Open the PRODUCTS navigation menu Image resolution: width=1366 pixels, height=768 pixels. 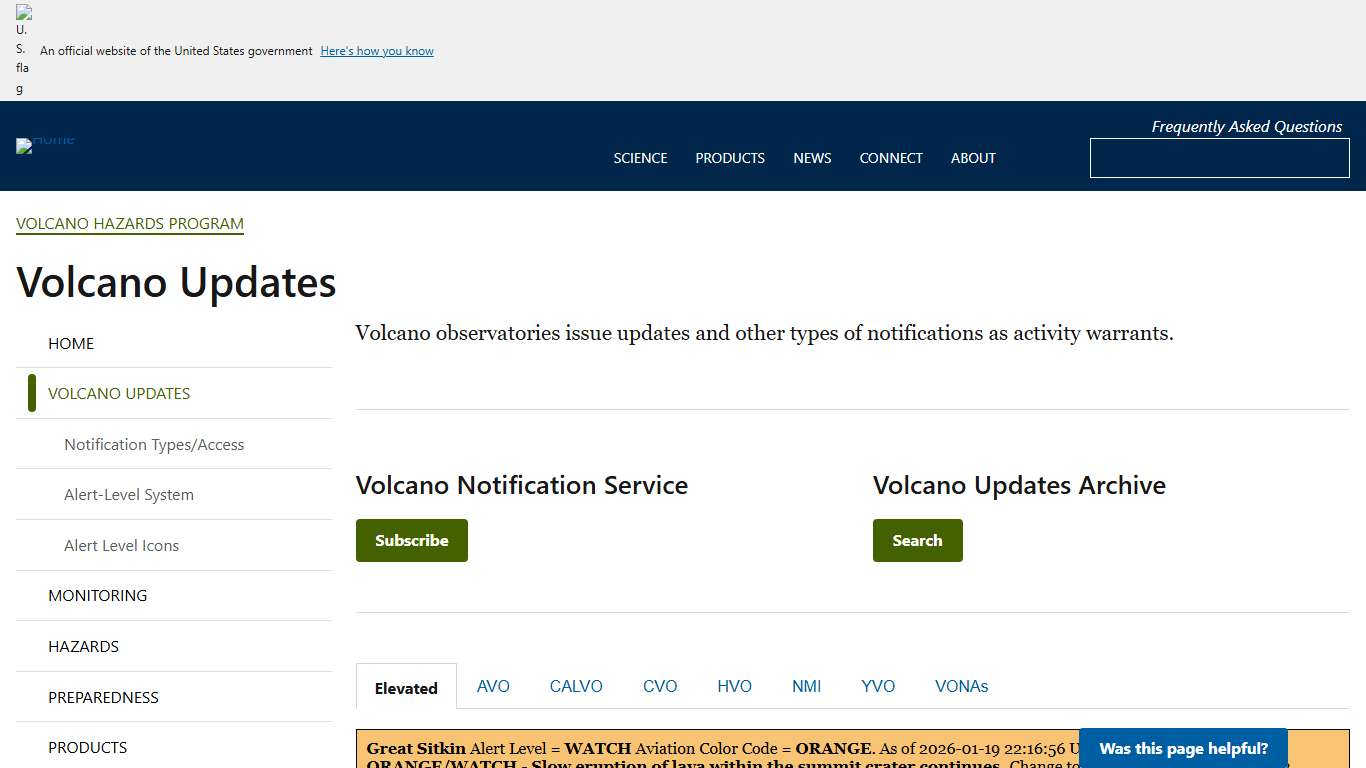click(730, 158)
